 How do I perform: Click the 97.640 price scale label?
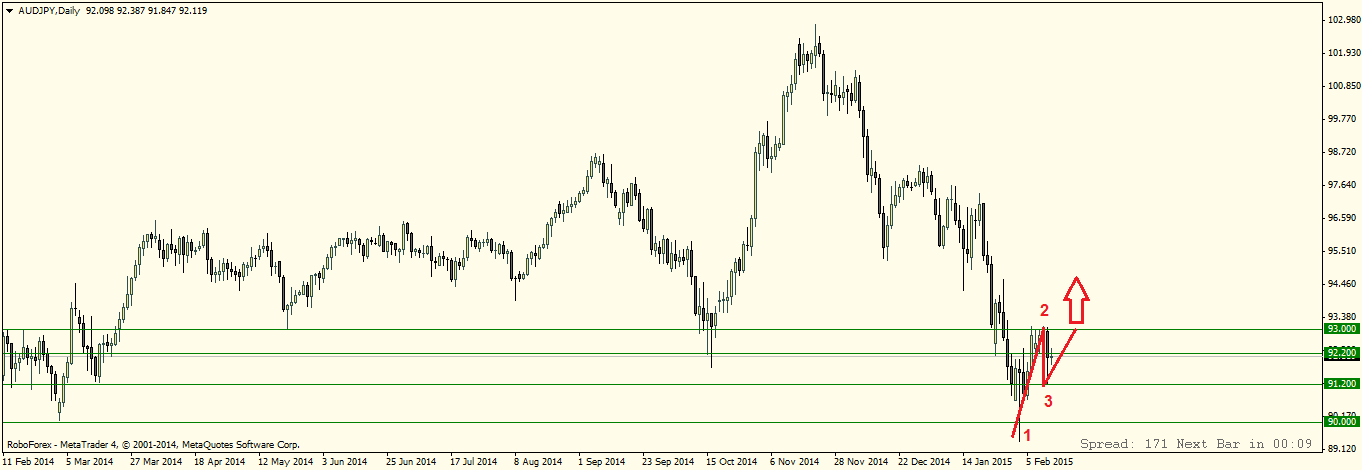(x=1342, y=185)
